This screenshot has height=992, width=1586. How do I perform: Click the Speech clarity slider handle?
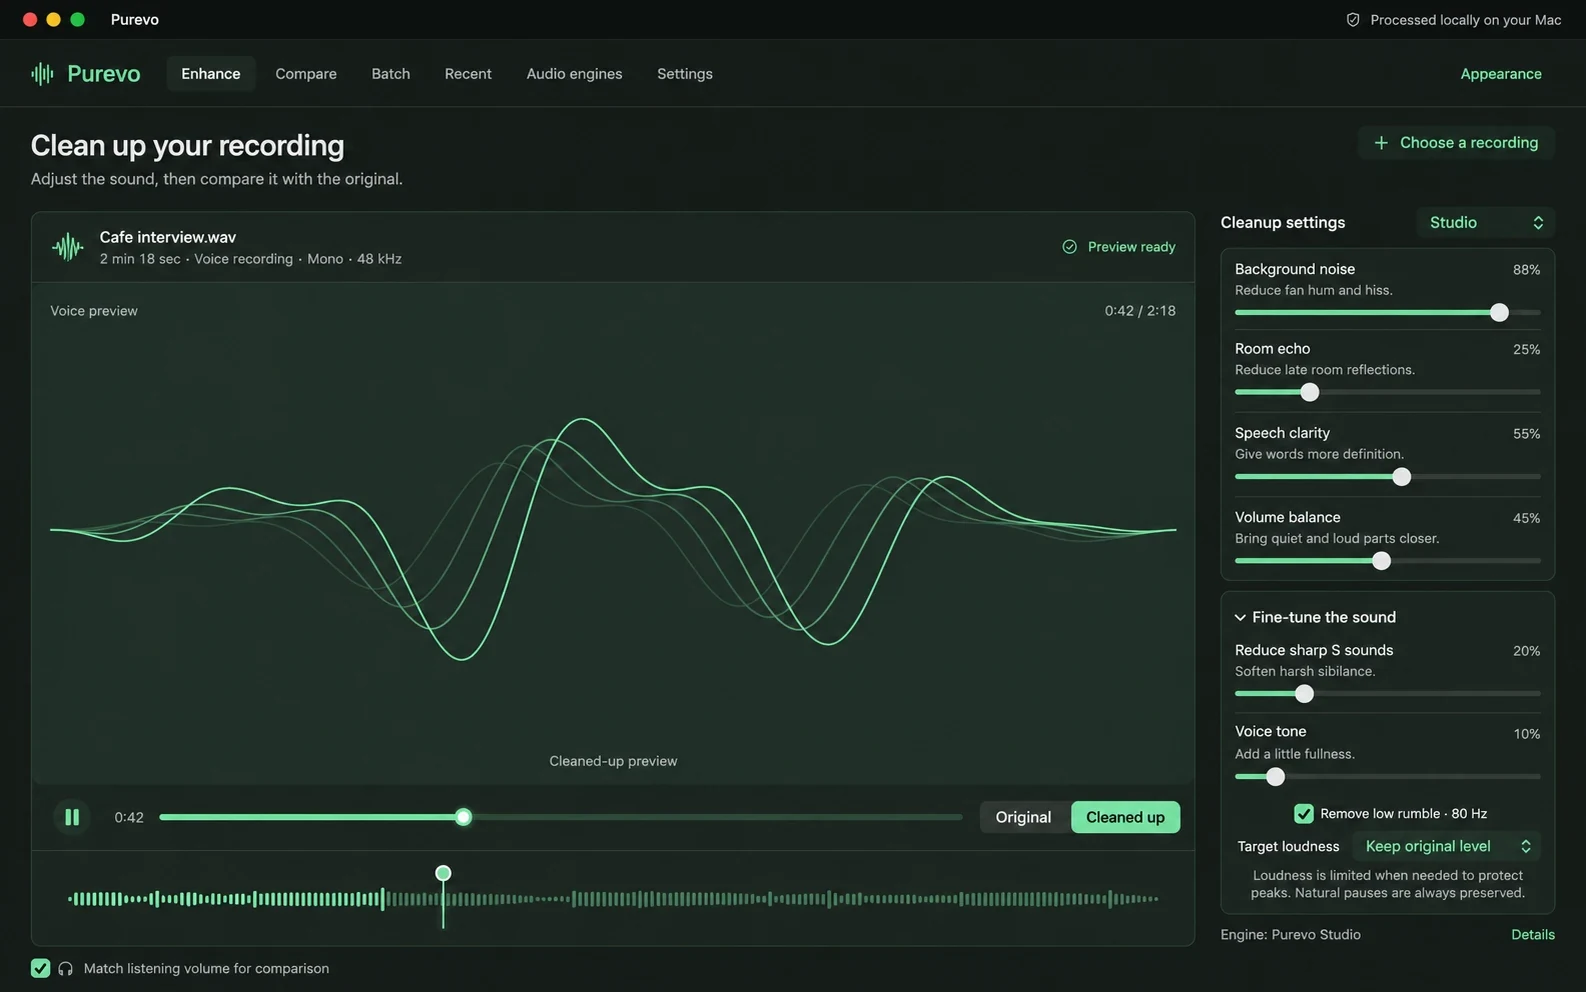coord(1402,477)
